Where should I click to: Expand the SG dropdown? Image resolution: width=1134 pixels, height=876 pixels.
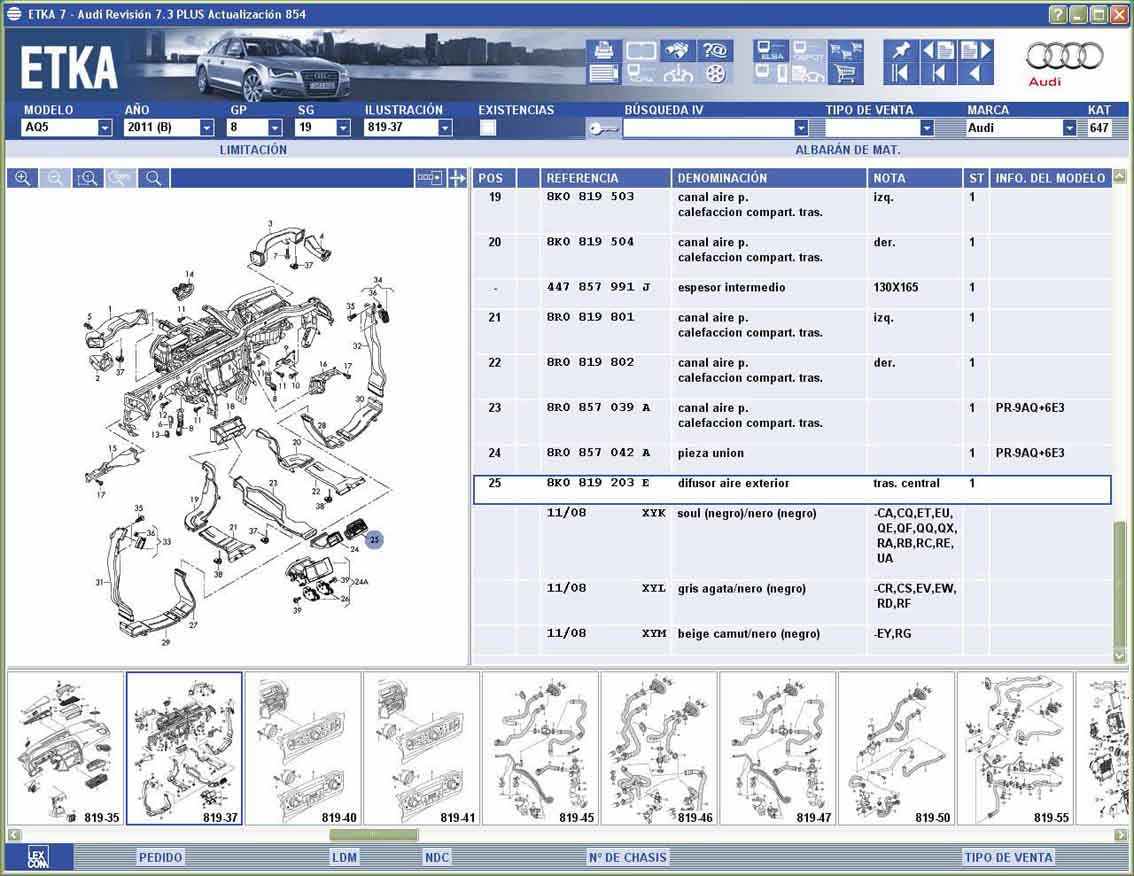click(x=344, y=128)
